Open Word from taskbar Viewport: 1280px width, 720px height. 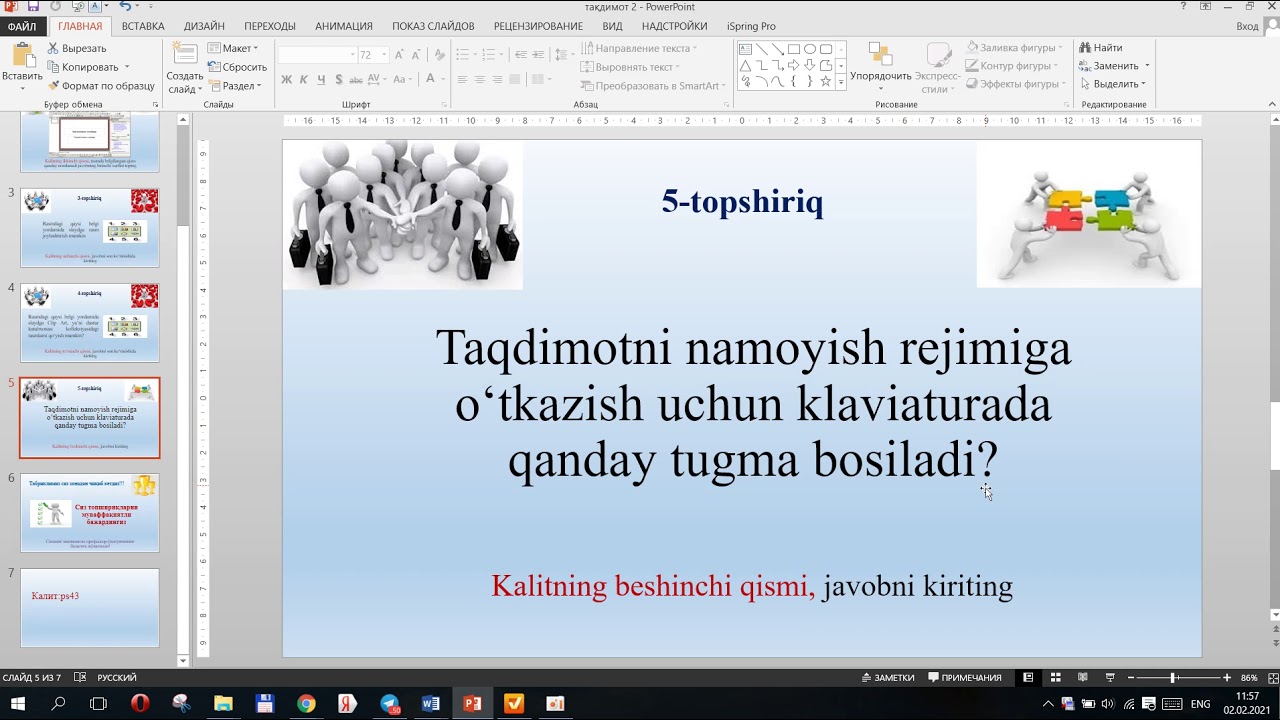[x=431, y=704]
